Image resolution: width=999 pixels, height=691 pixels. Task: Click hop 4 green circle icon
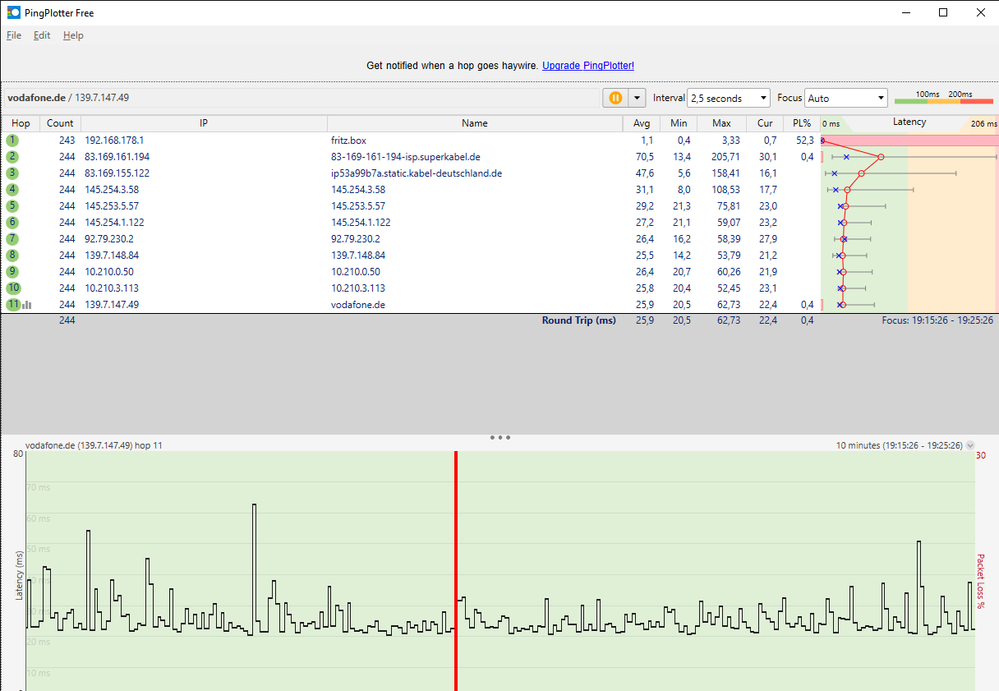13,190
